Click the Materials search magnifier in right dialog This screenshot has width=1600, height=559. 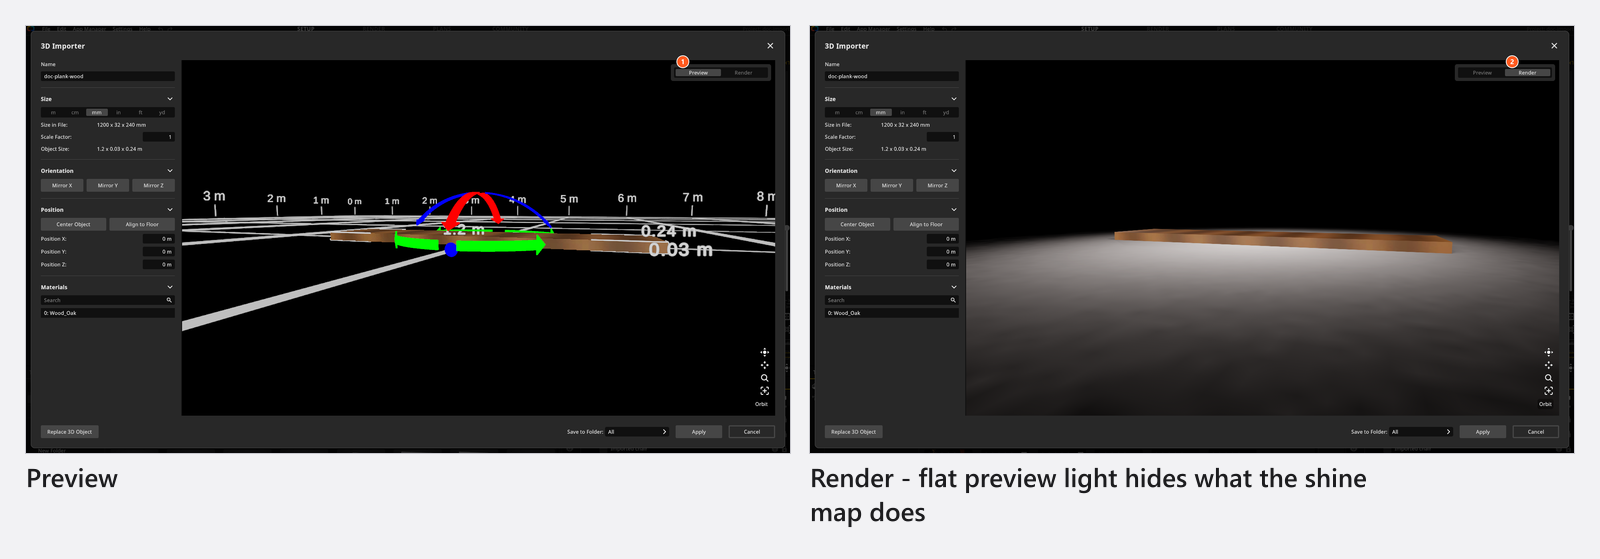click(953, 300)
